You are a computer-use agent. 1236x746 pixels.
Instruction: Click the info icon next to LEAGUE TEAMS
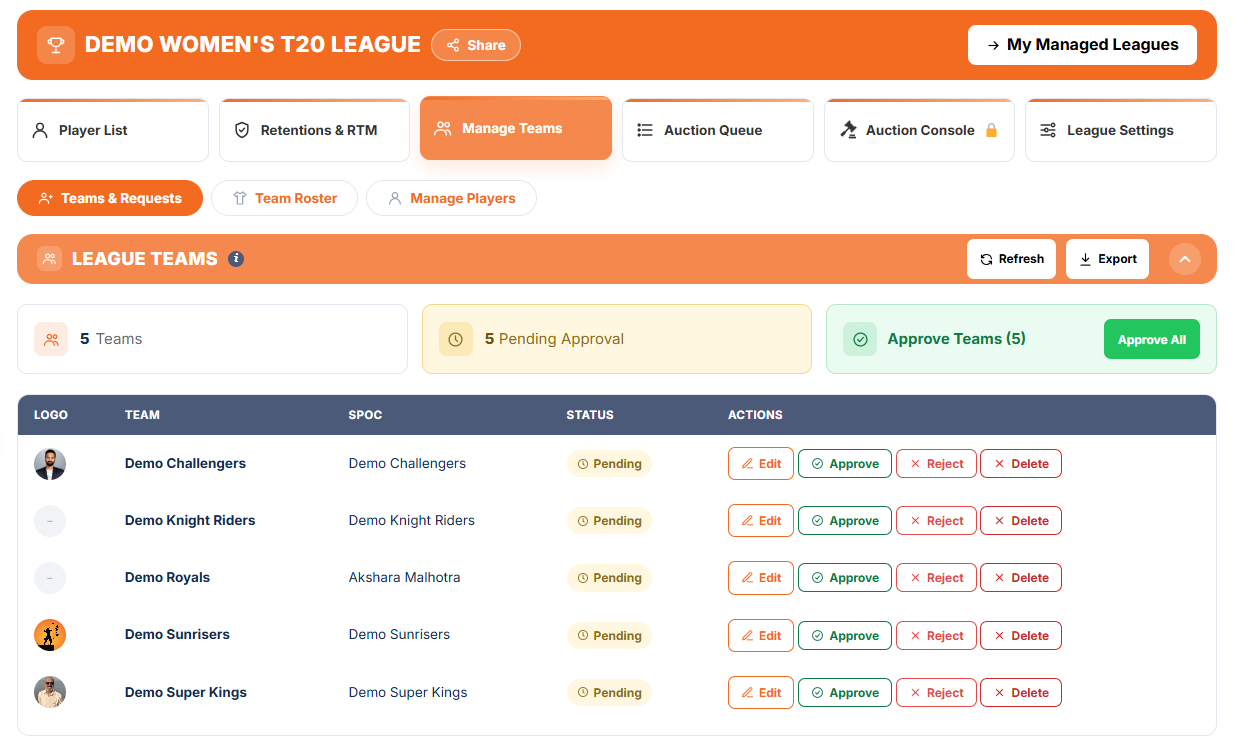pos(236,259)
